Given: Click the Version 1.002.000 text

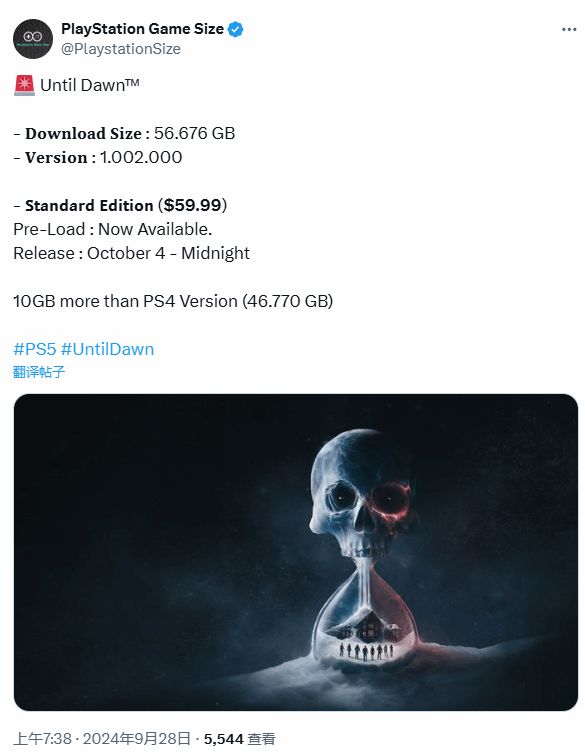Looking at the screenshot, I should (x=98, y=157).
